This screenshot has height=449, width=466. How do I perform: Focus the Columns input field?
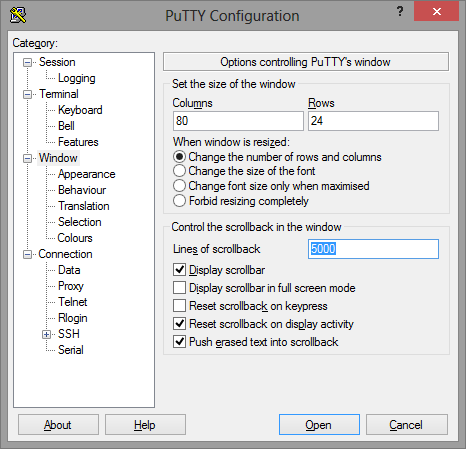(x=238, y=121)
